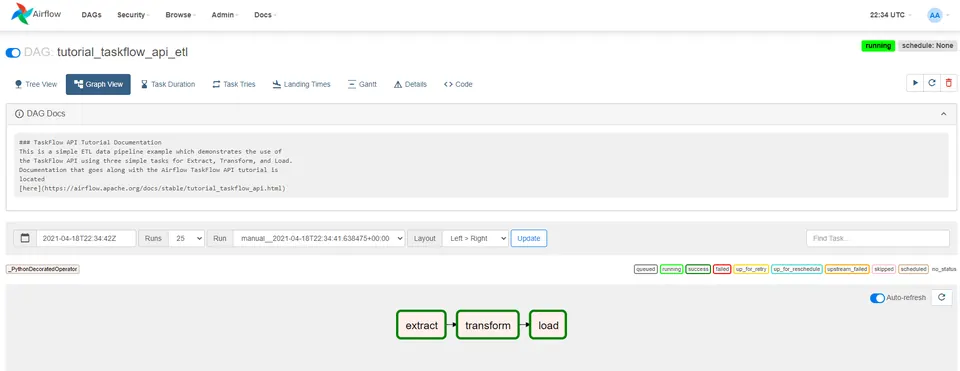Viewport: 960px width, 371px height.
Task: Click the graph refresh button
Action: pos(942,298)
